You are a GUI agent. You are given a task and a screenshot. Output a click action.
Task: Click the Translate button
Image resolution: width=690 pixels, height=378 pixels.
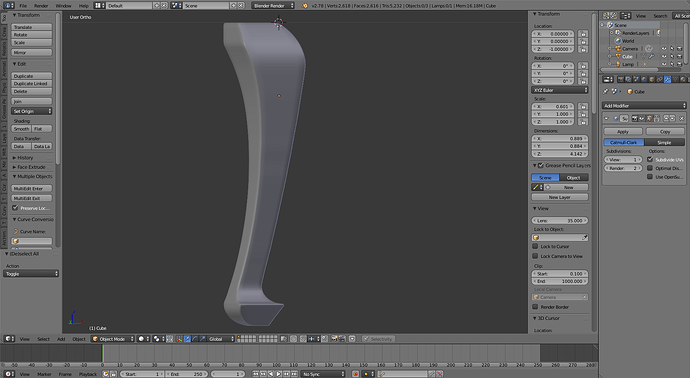point(32,27)
